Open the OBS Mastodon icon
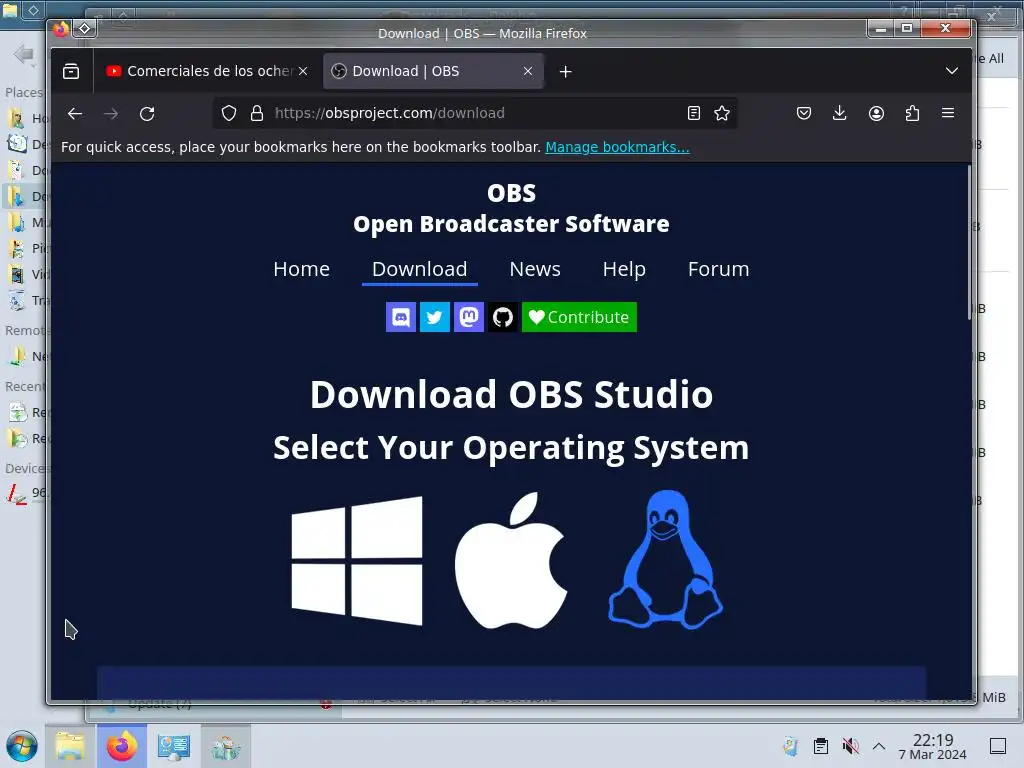The height and width of the screenshot is (768, 1024). [469, 317]
